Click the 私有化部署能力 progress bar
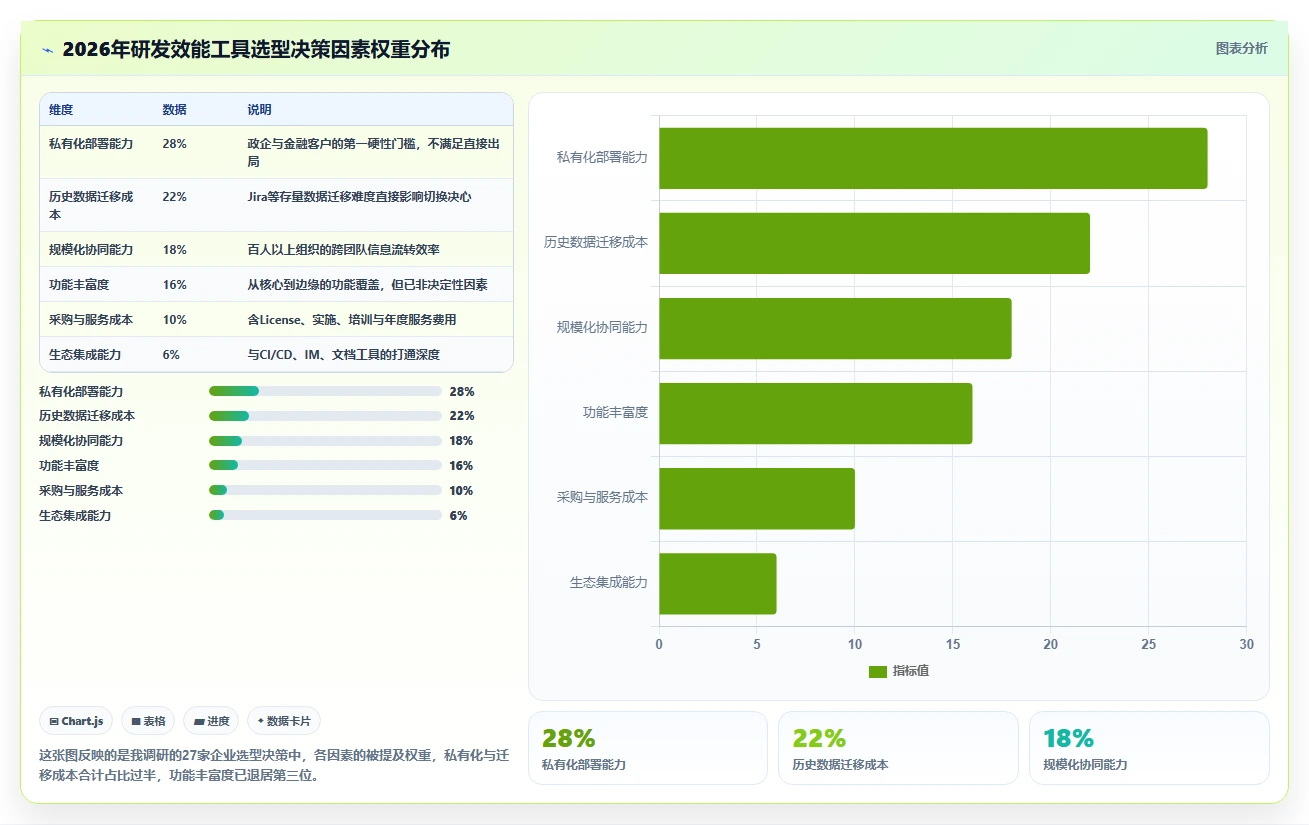The image size is (1309, 825). tap(325, 391)
